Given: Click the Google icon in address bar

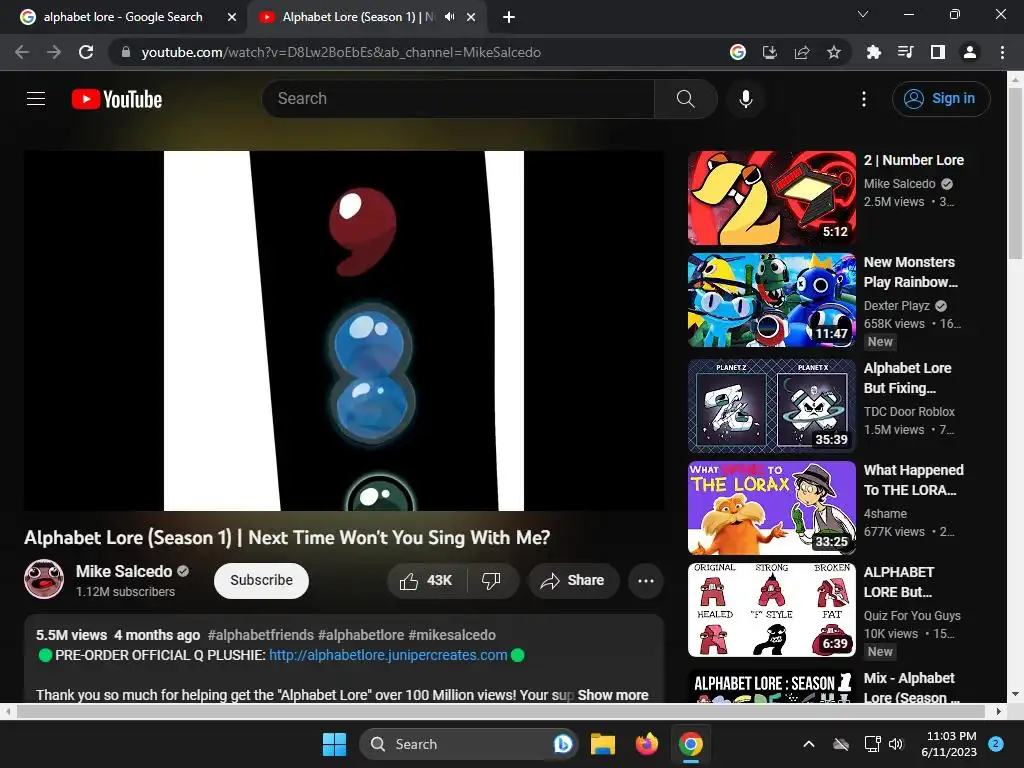Looking at the screenshot, I should (x=738, y=52).
